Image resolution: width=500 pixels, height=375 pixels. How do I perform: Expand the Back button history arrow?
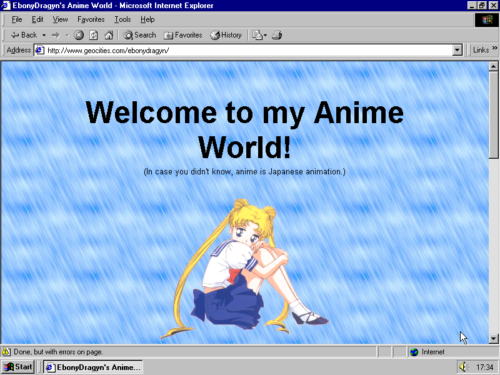(x=44, y=35)
